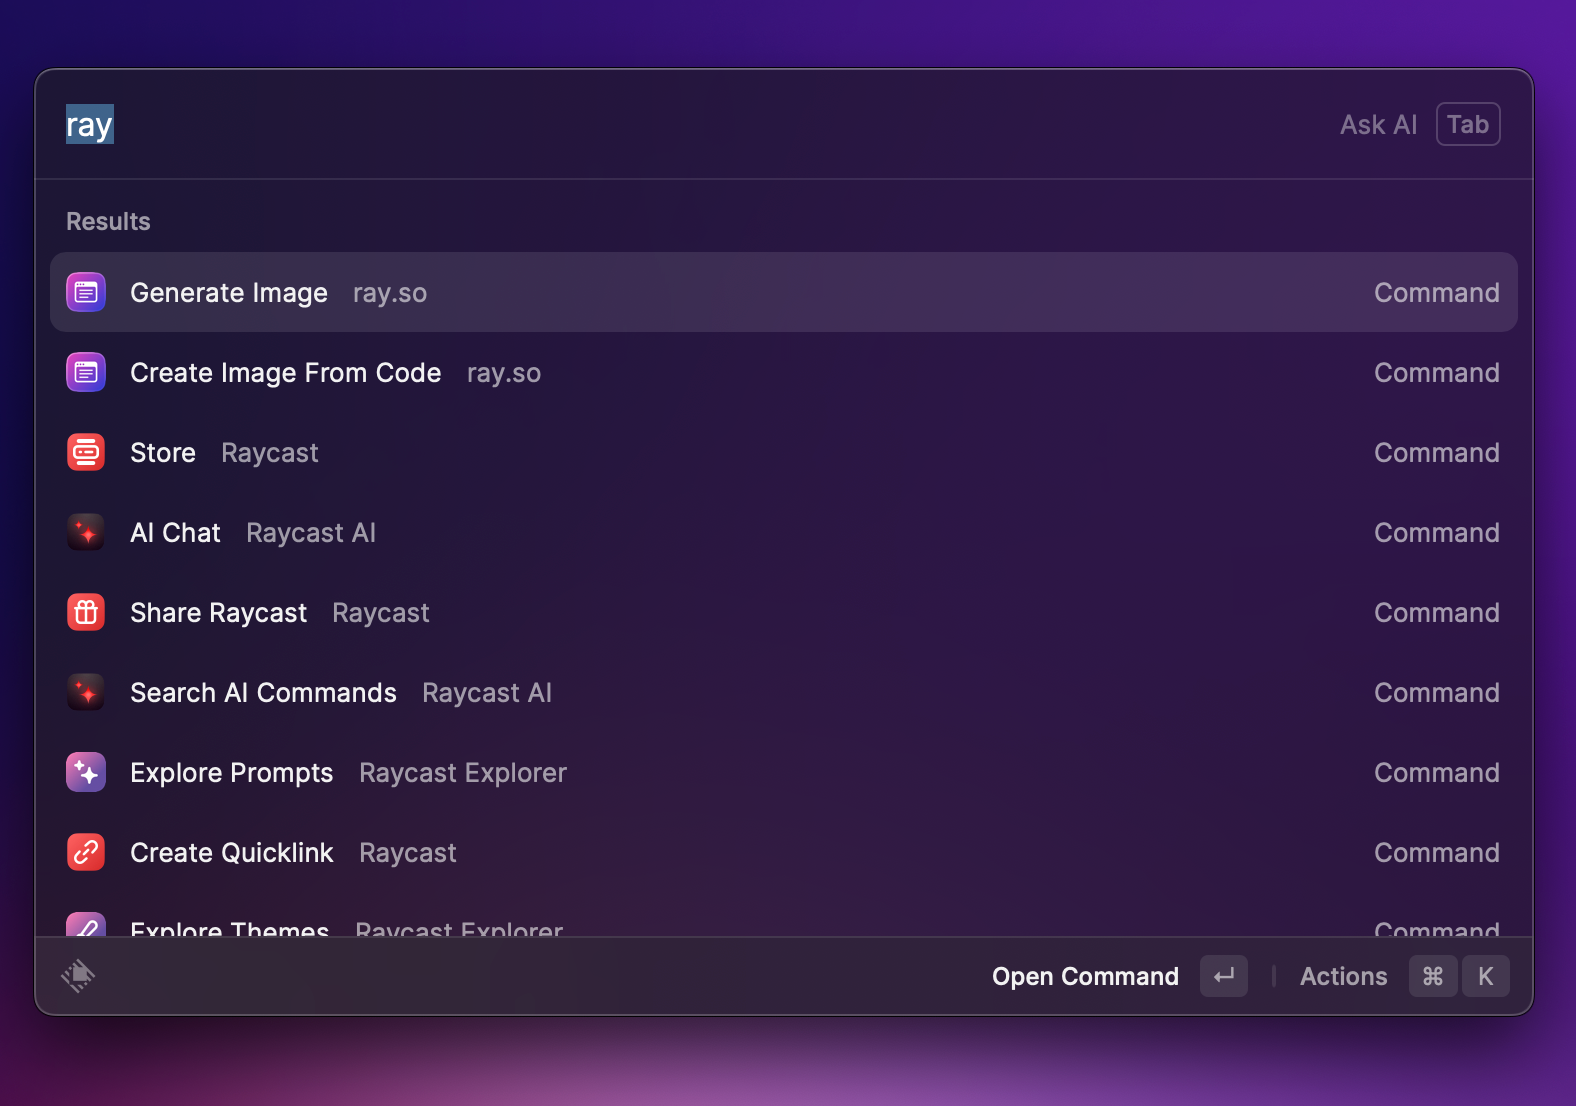Click the Search AI Commands icon
Image resolution: width=1576 pixels, height=1106 pixels.
click(86, 692)
